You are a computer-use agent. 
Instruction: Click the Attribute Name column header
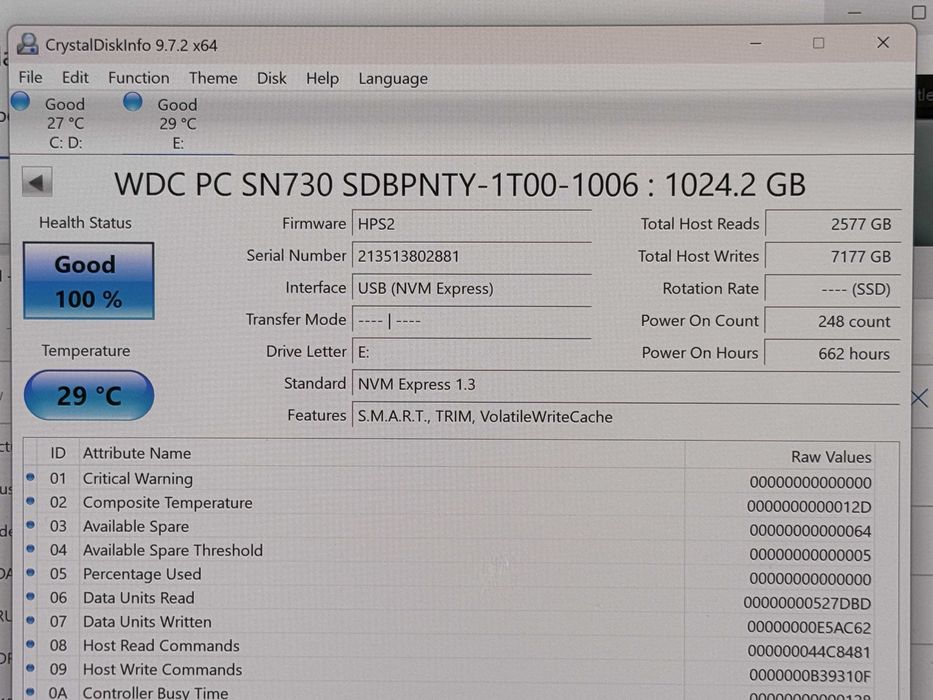tap(137, 453)
